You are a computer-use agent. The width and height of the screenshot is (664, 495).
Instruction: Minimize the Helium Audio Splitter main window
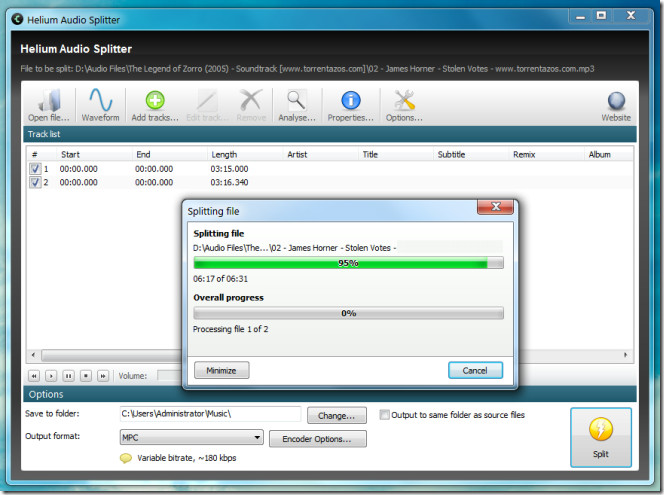click(x=581, y=17)
